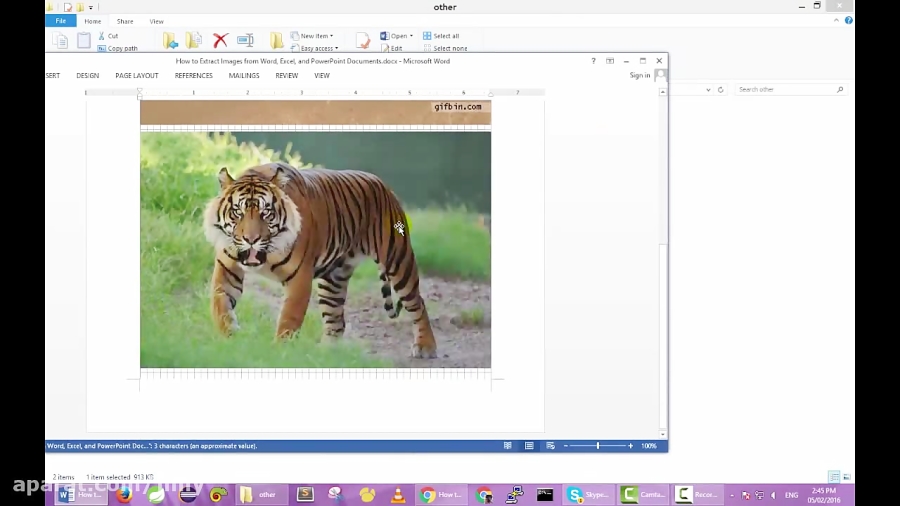Click the Word zoom slider handle

(x=598, y=446)
